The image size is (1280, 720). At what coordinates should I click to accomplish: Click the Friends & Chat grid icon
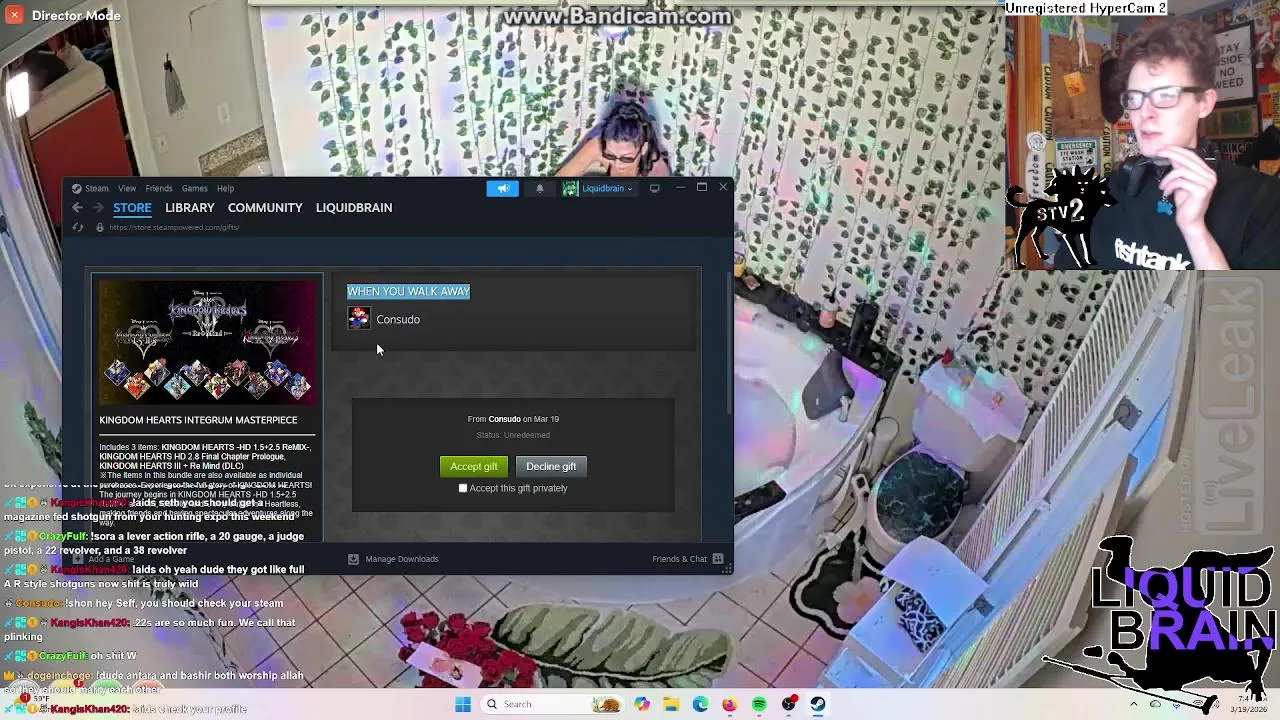(718, 559)
